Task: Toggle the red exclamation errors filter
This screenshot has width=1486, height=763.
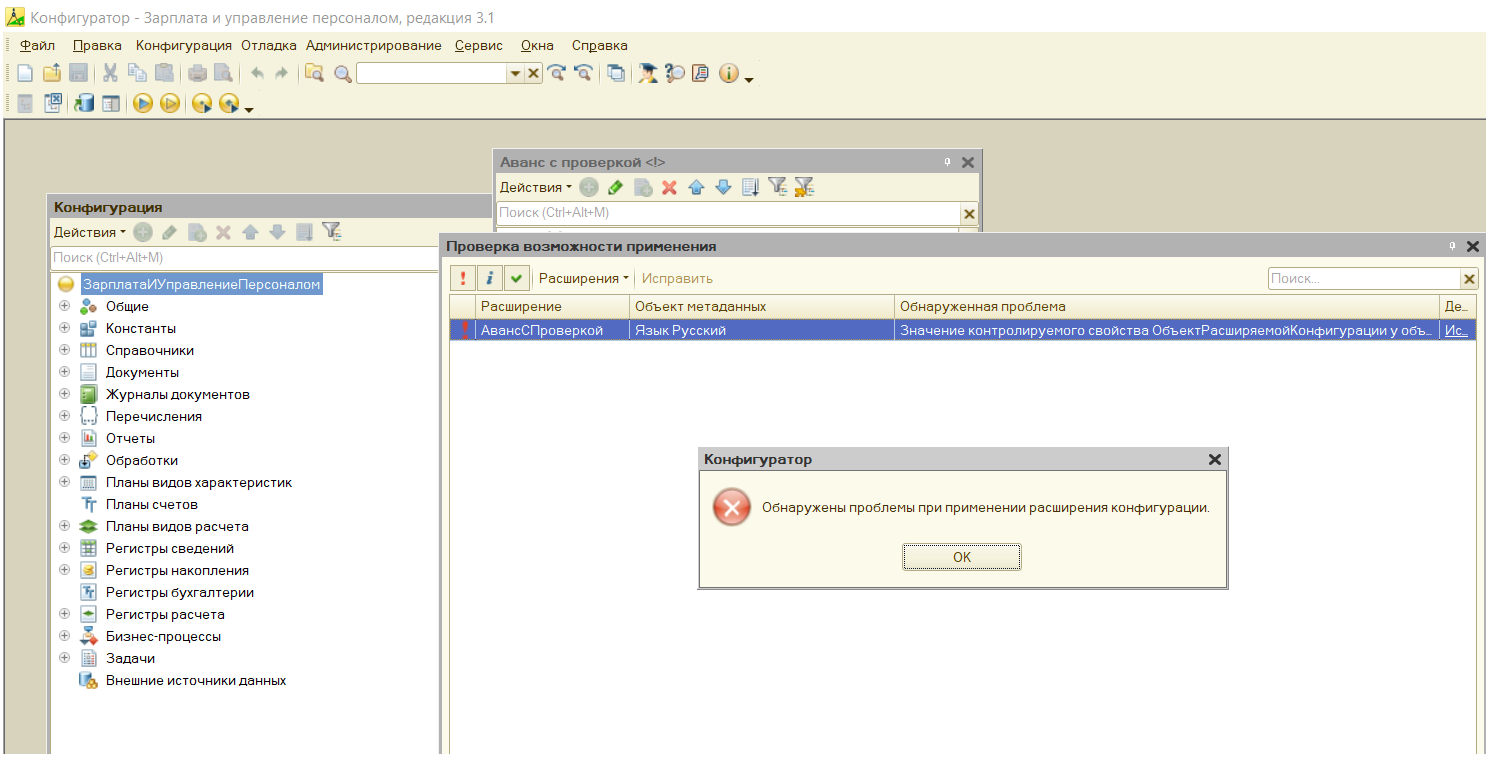Action: [x=463, y=278]
